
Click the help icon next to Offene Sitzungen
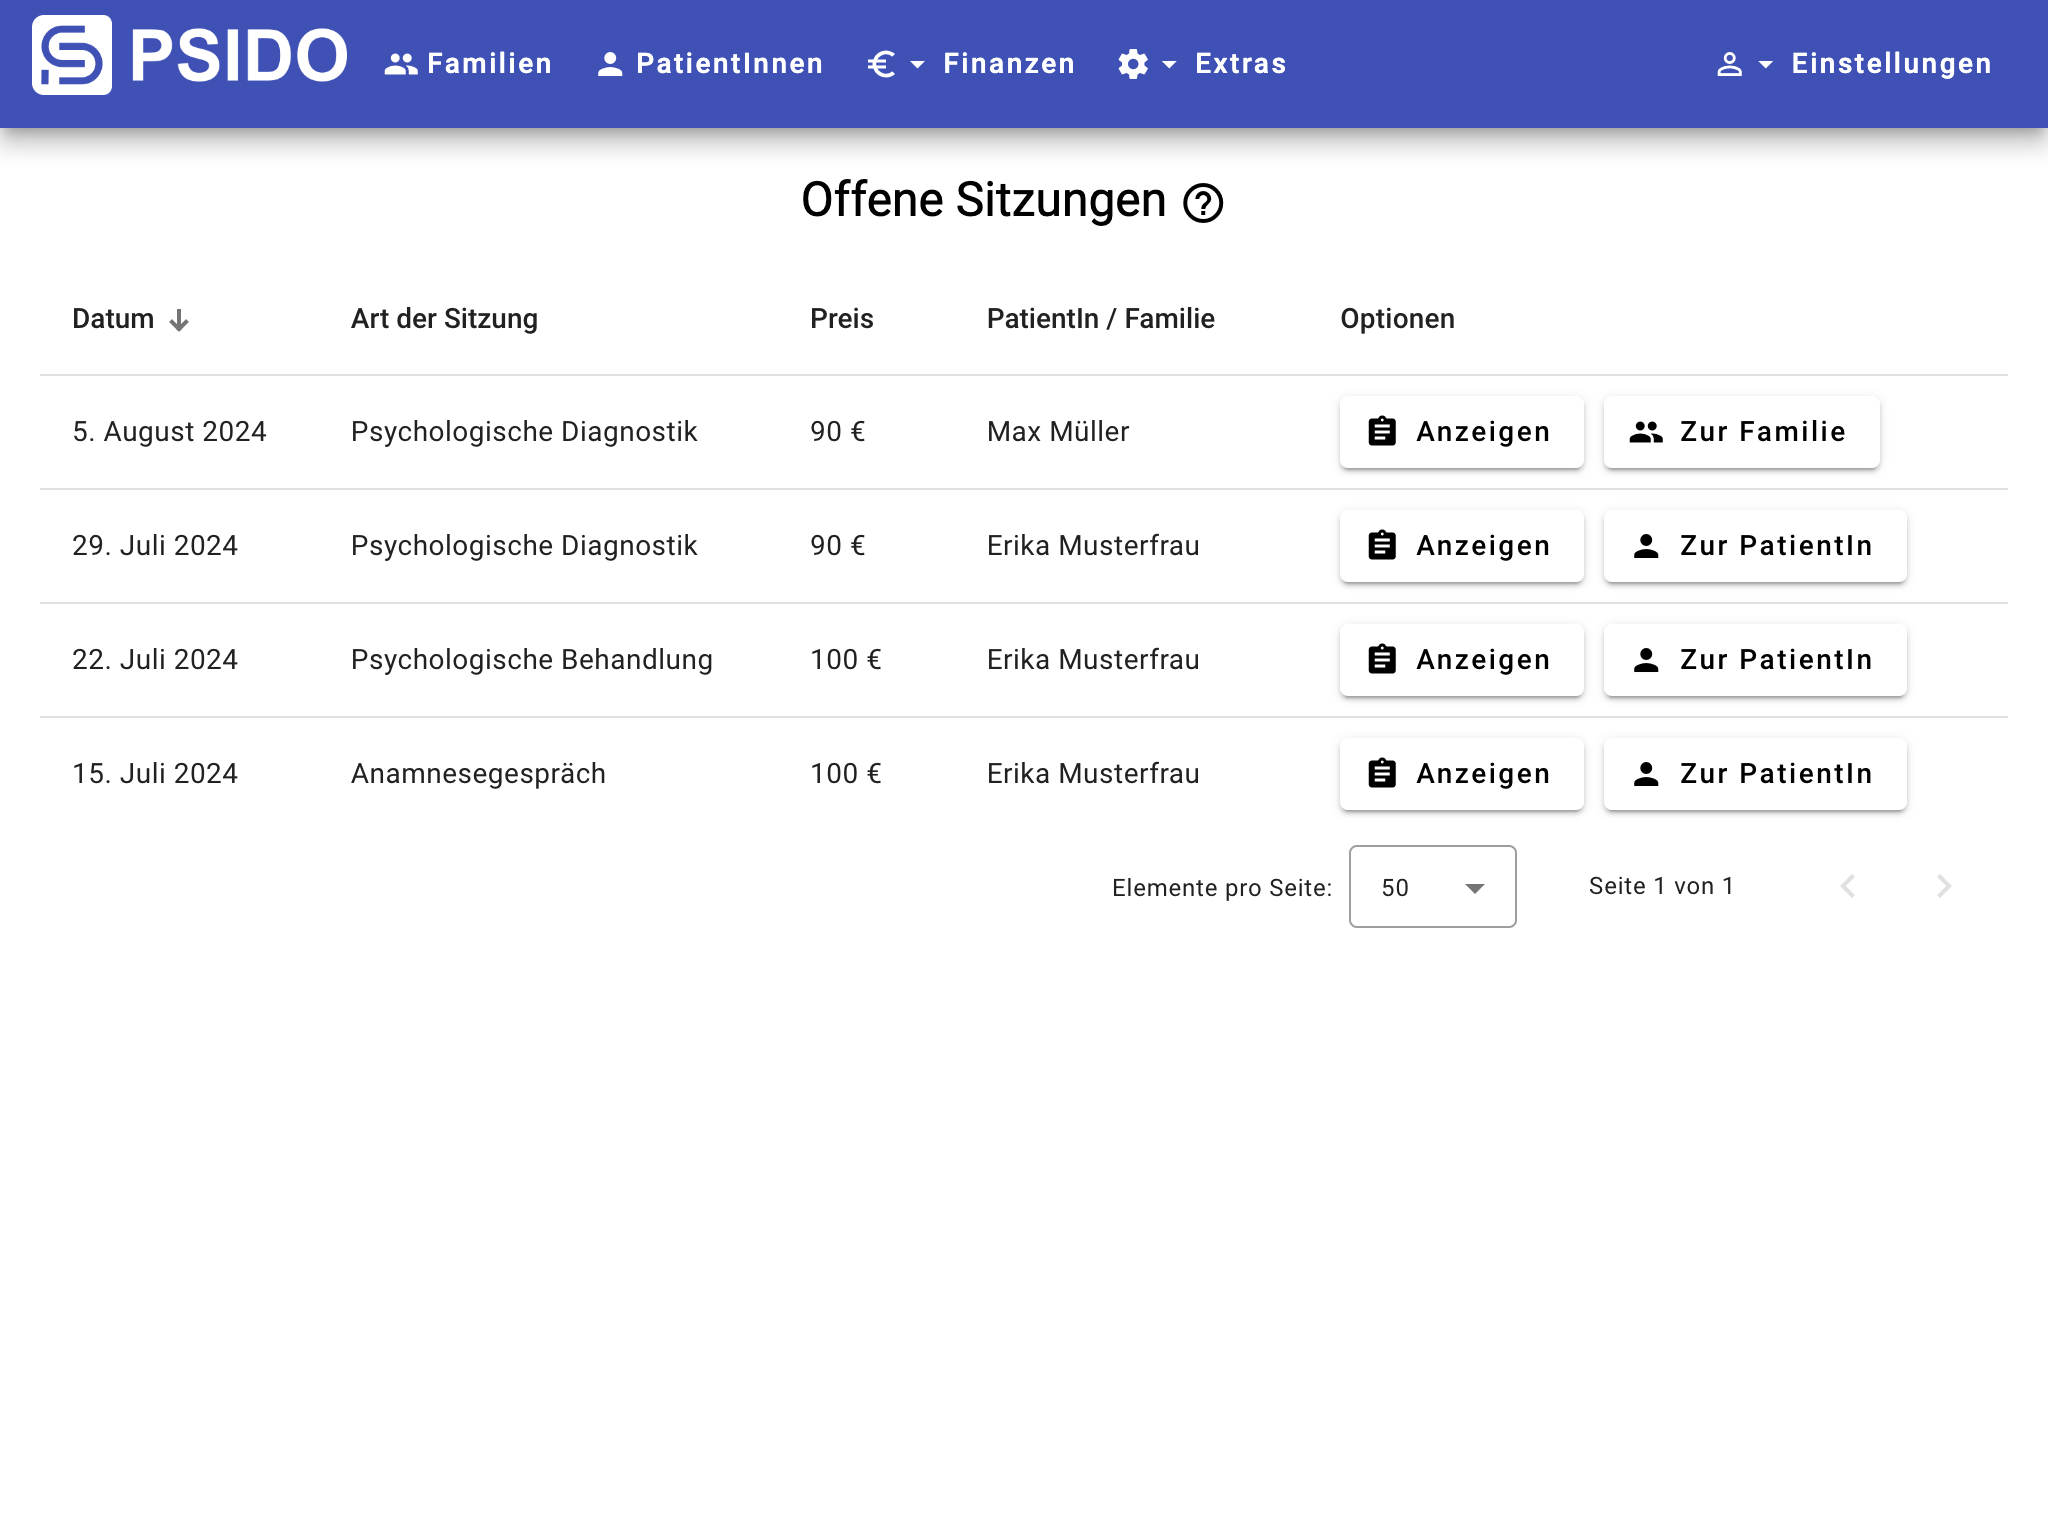point(1203,203)
